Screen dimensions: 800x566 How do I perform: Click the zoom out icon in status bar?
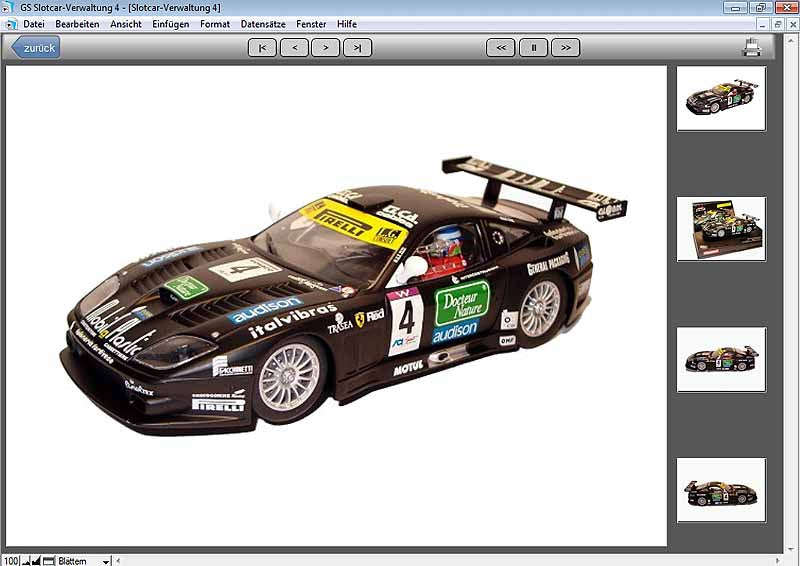(x=26, y=560)
